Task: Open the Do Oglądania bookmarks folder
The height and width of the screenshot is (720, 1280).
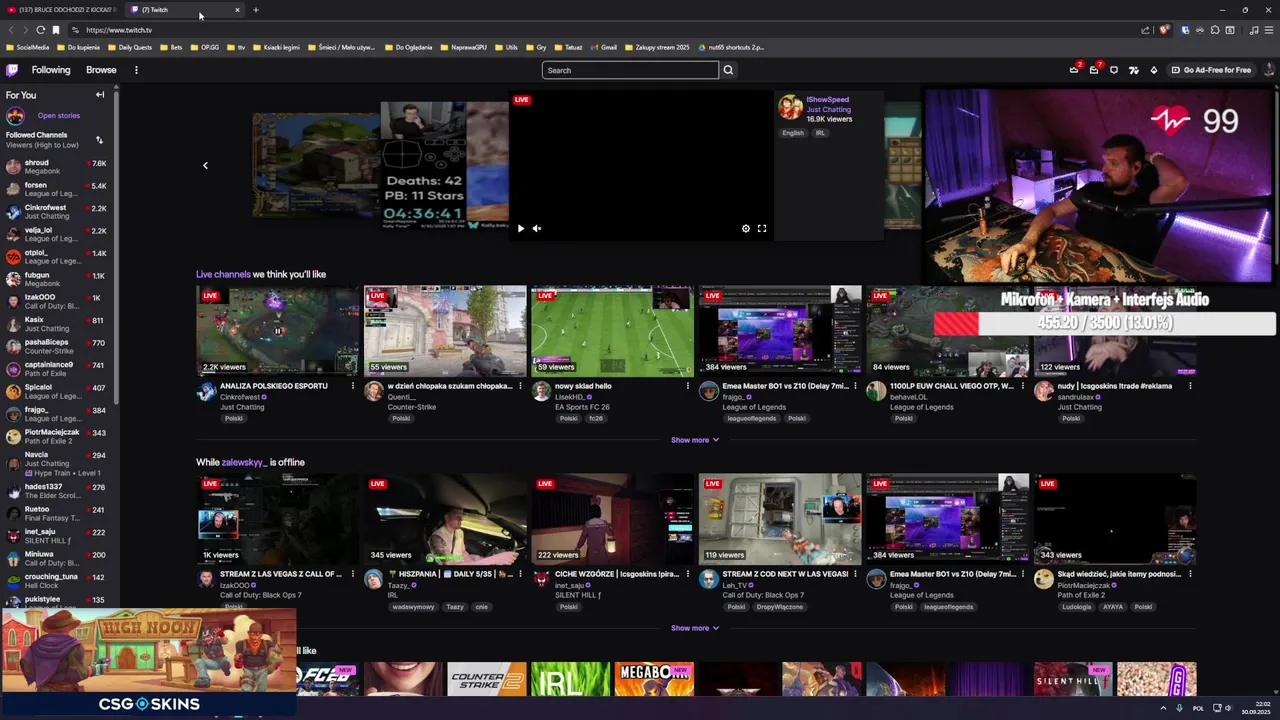Action: pyautogui.click(x=408, y=47)
